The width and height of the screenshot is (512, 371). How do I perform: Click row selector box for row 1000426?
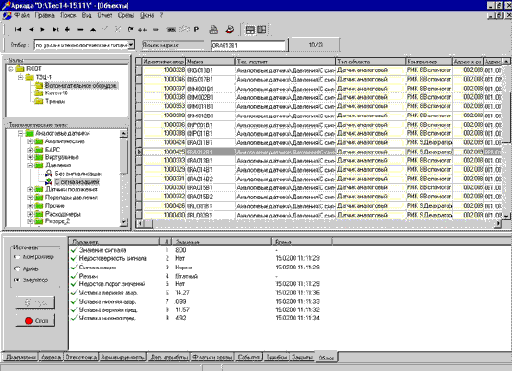click(x=139, y=206)
